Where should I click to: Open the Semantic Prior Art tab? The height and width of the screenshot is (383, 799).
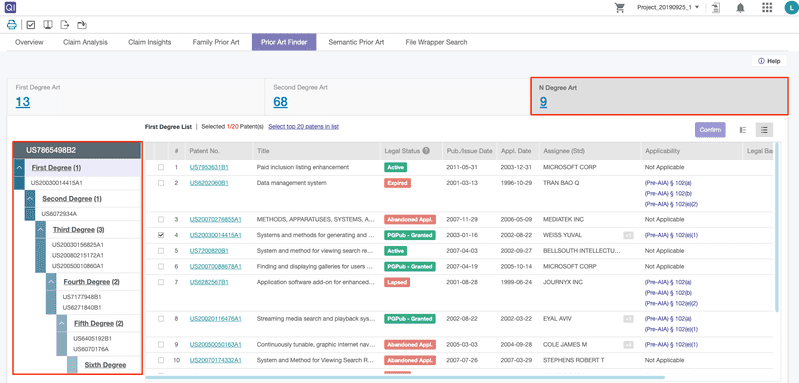pyautogui.click(x=356, y=42)
